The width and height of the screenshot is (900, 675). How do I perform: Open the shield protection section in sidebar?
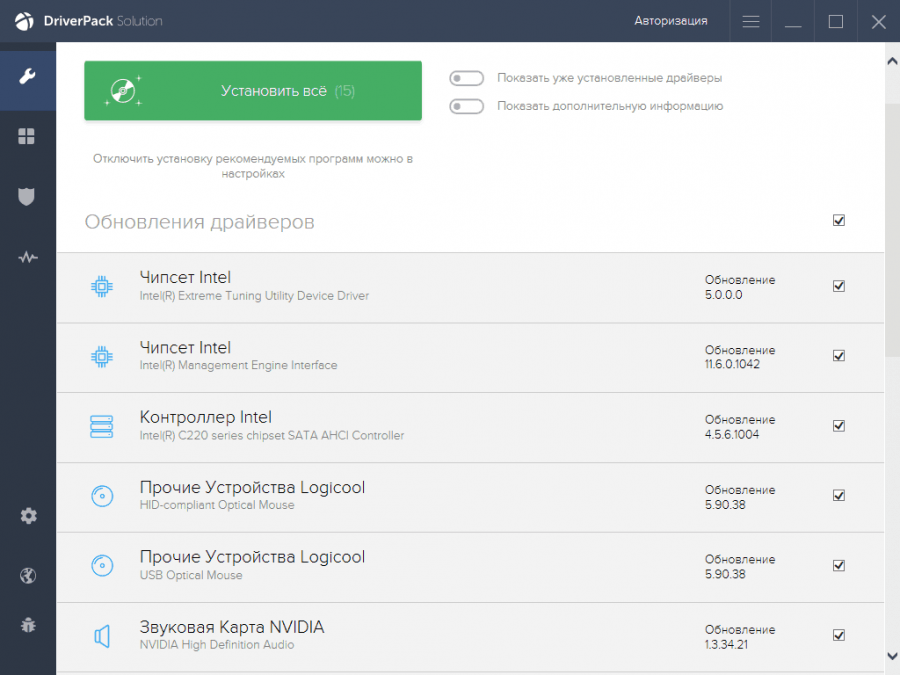tap(28, 196)
